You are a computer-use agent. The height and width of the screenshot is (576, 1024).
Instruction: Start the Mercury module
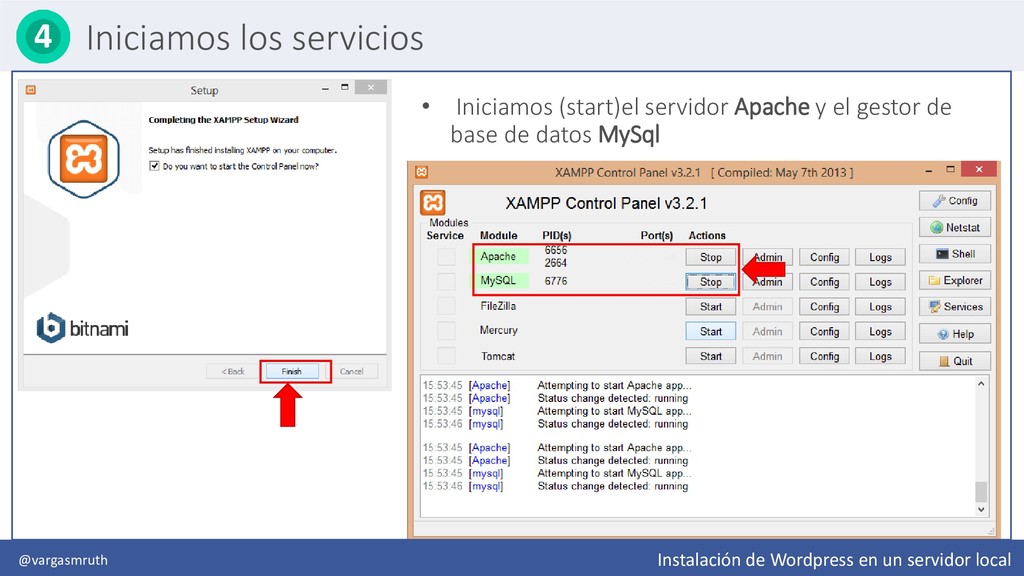pos(711,331)
